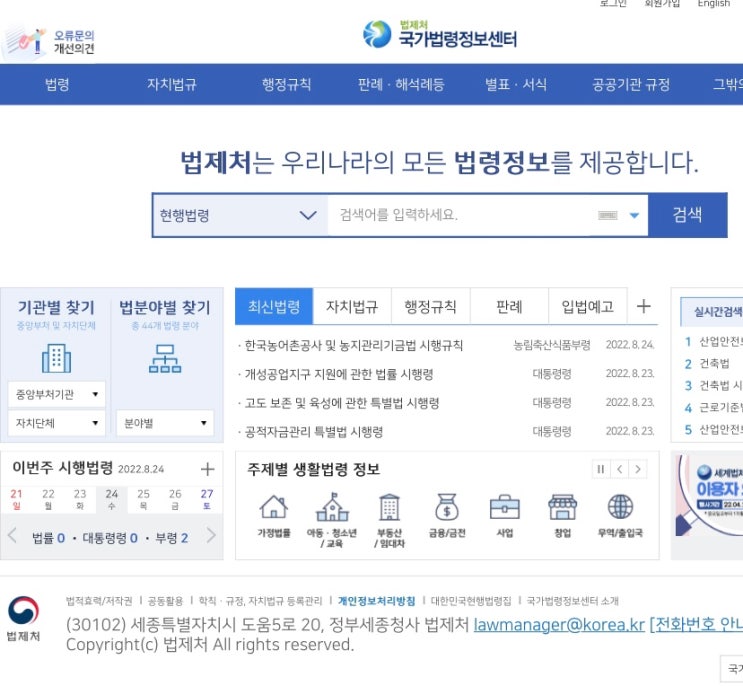This screenshot has height=686, width=743.
Task: Open the 부동산/임대차 building icon
Action: pos(390,507)
